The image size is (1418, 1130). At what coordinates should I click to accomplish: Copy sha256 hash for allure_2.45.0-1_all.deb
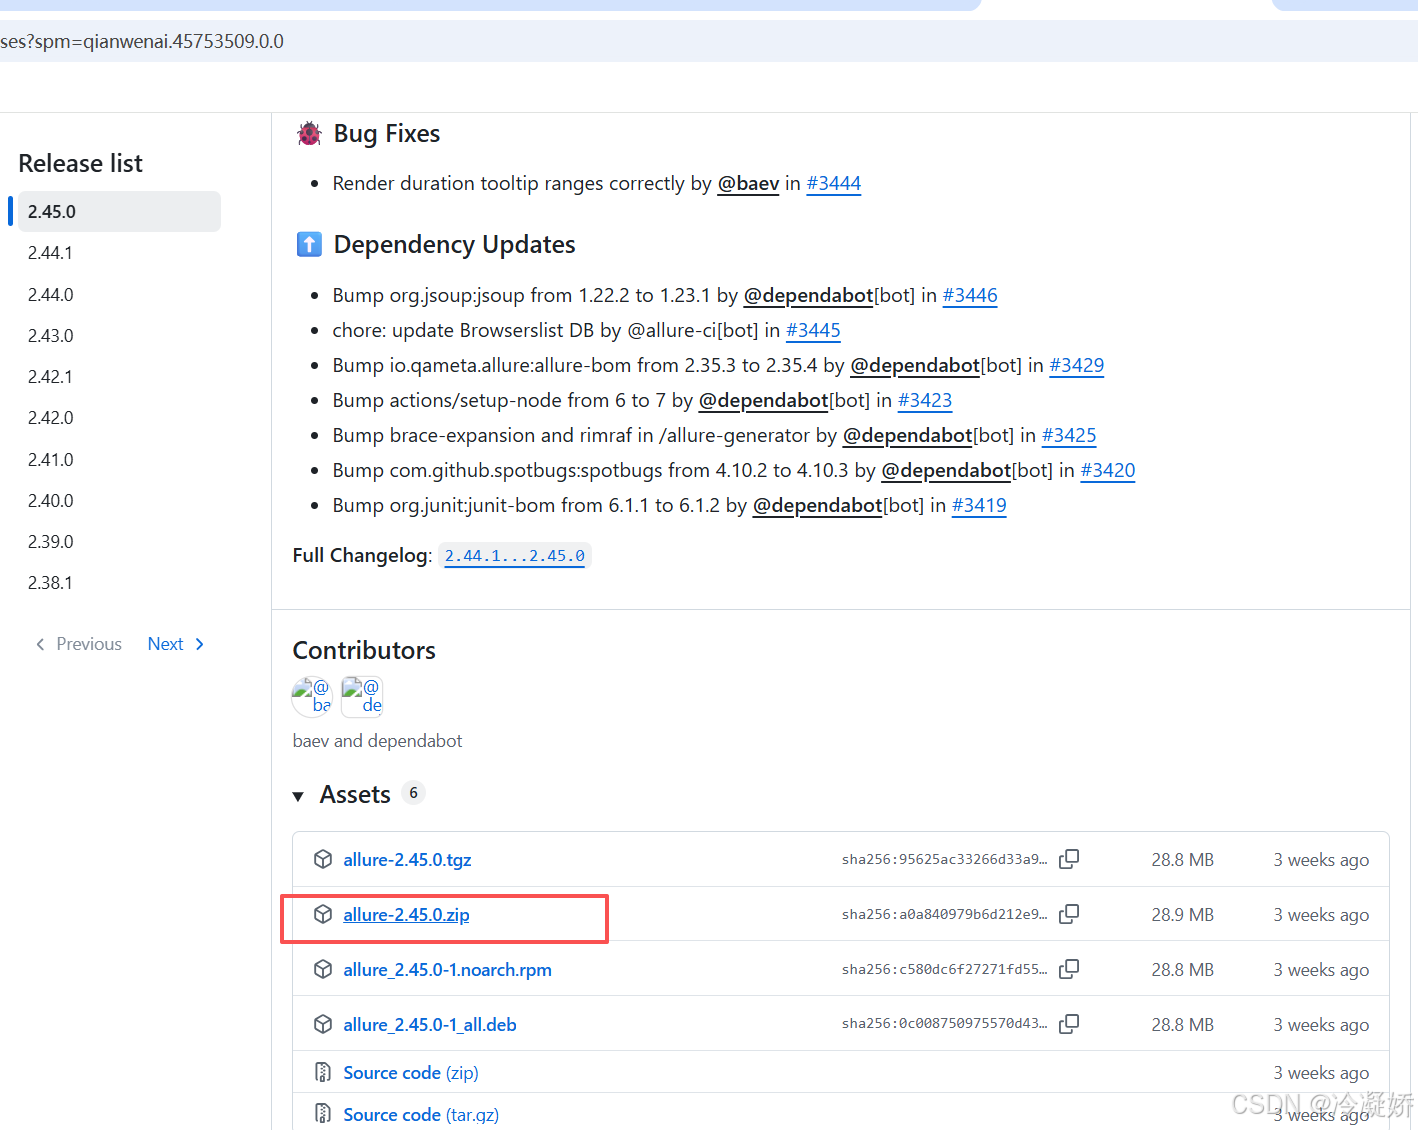(x=1069, y=1024)
